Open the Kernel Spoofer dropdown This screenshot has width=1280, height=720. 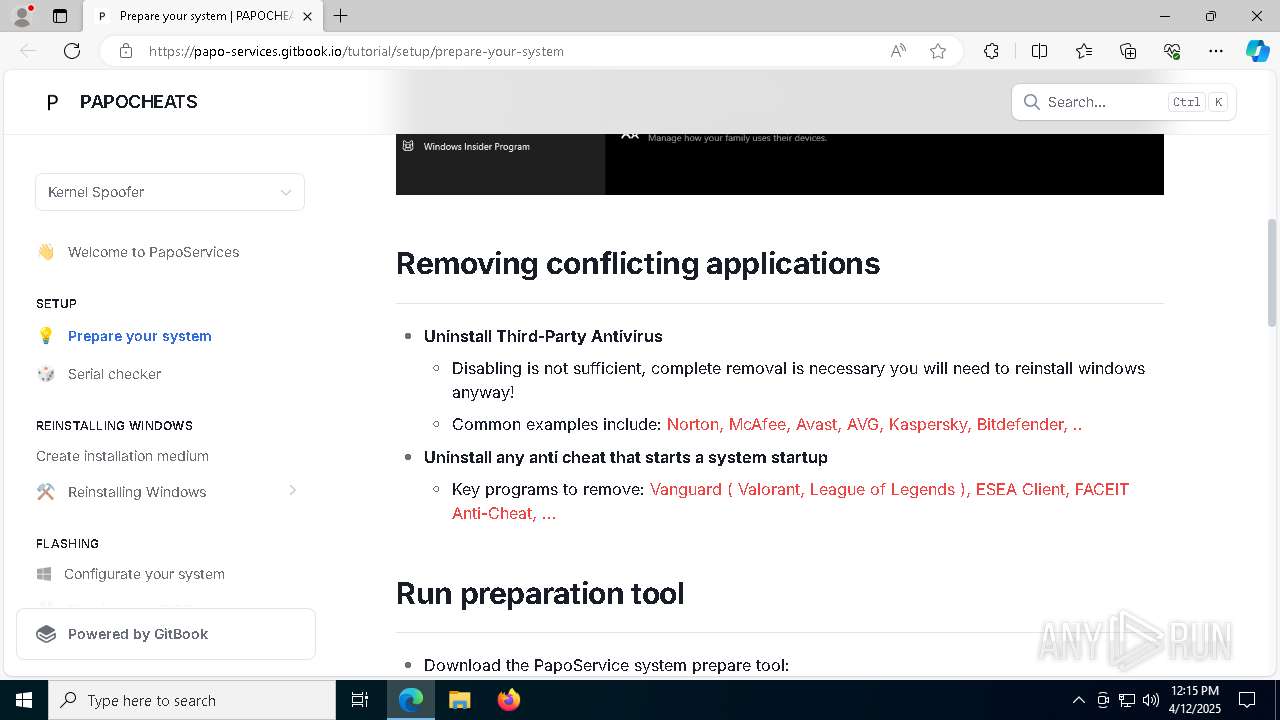coord(170,192)
